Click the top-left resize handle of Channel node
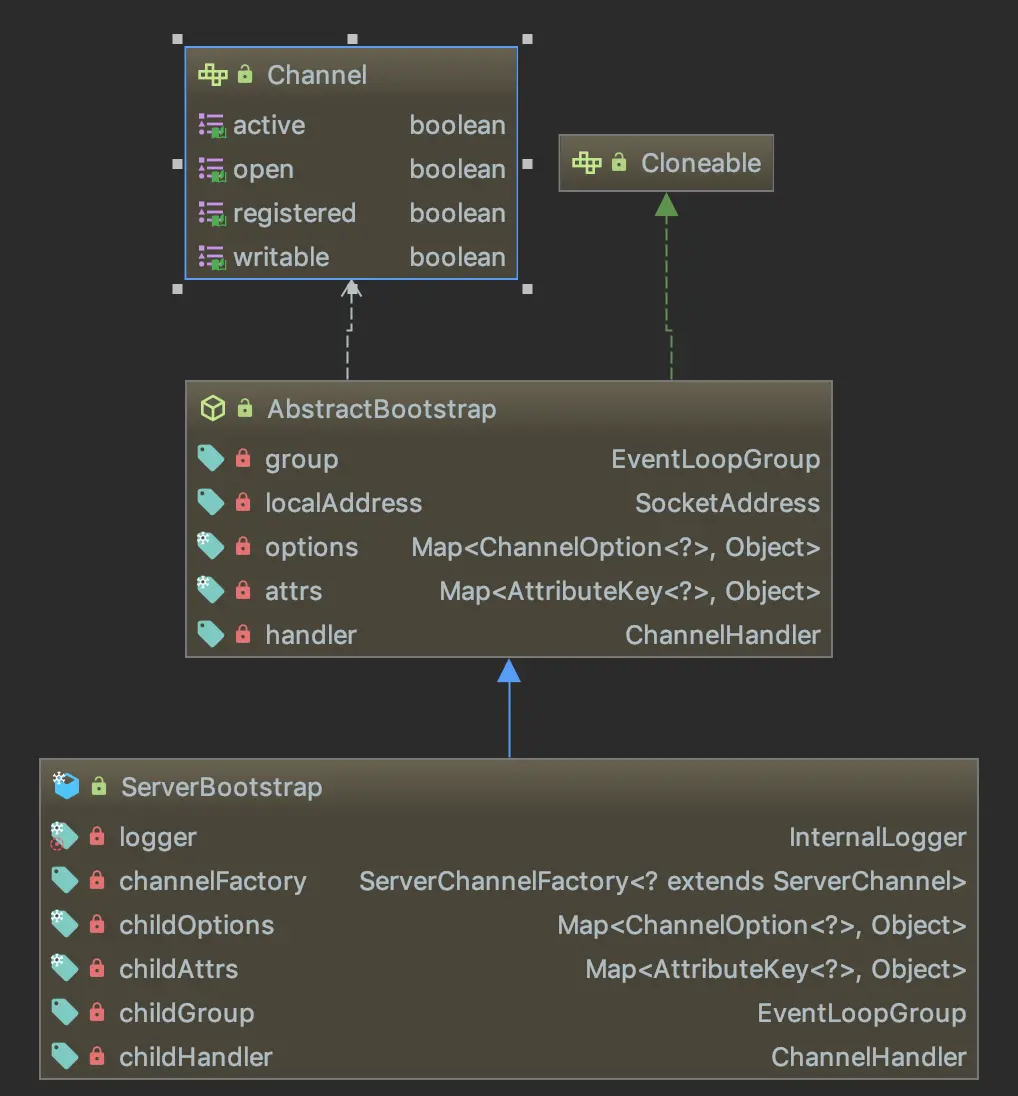The width and height of the screenshot is (1018, 1096). pos(177,39)
